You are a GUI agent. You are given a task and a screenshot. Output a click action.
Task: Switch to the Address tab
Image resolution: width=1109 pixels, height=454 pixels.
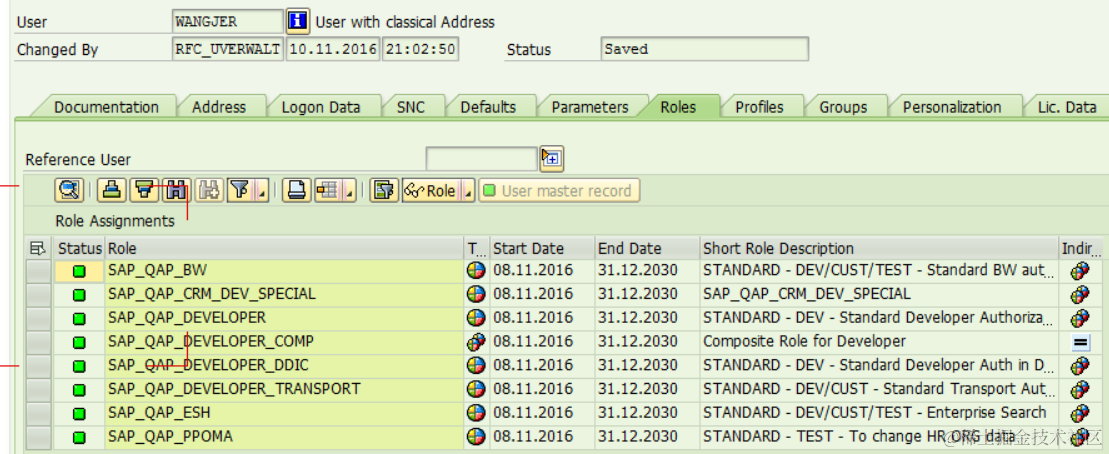(219, 107)
